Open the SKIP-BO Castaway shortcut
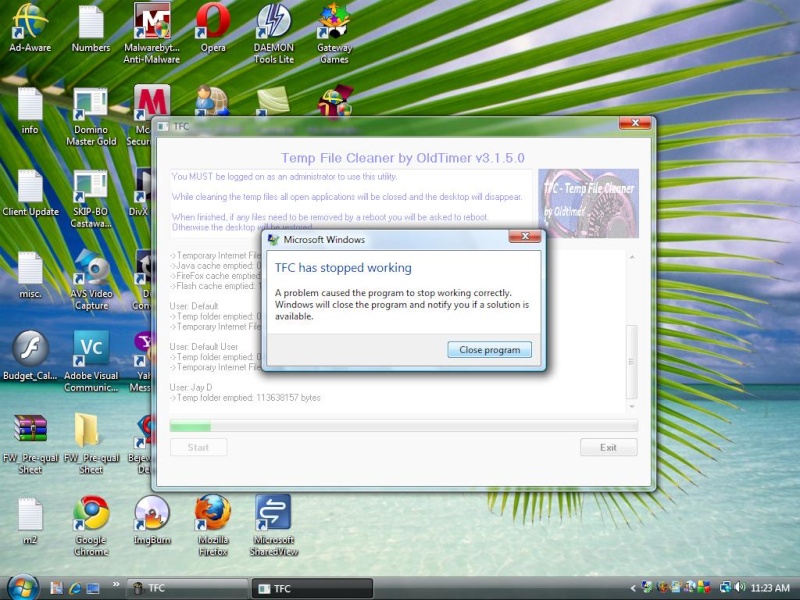 (91, 199)
